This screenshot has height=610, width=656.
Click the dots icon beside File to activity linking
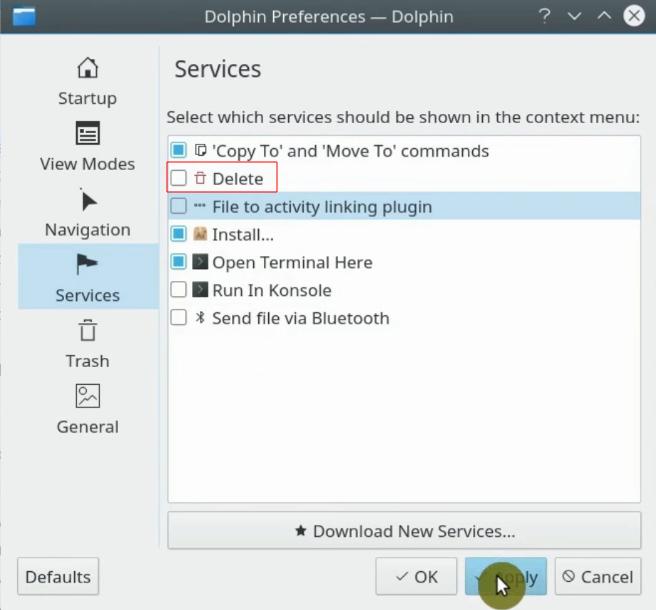tap(200, 206)
